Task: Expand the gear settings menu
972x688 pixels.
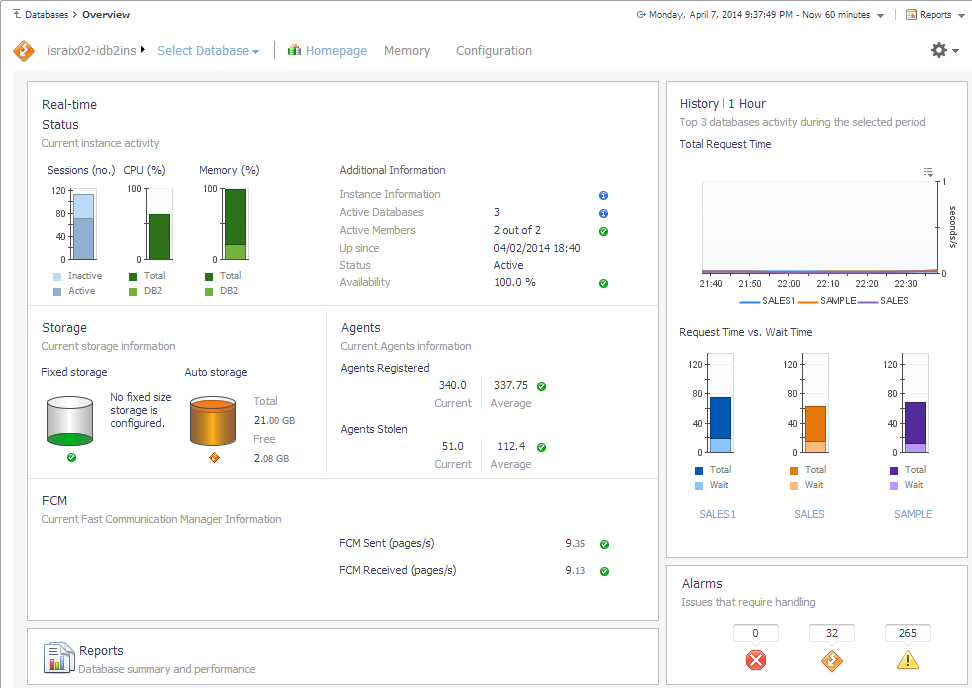Action: point(944,50)
